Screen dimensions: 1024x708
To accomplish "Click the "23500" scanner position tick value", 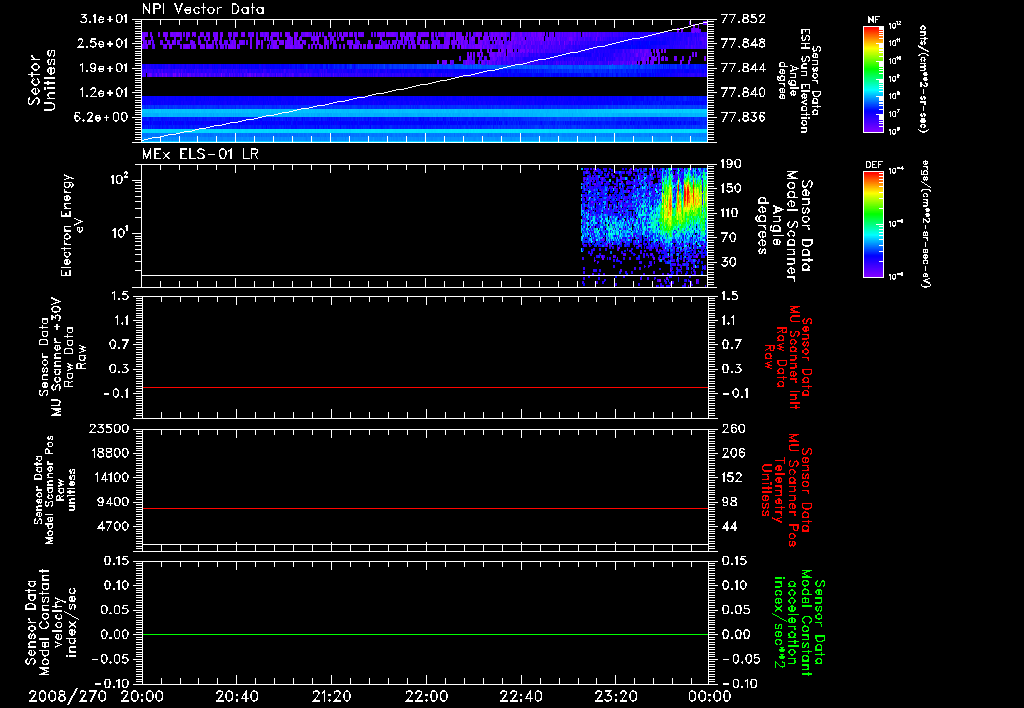I will point(108,429).
